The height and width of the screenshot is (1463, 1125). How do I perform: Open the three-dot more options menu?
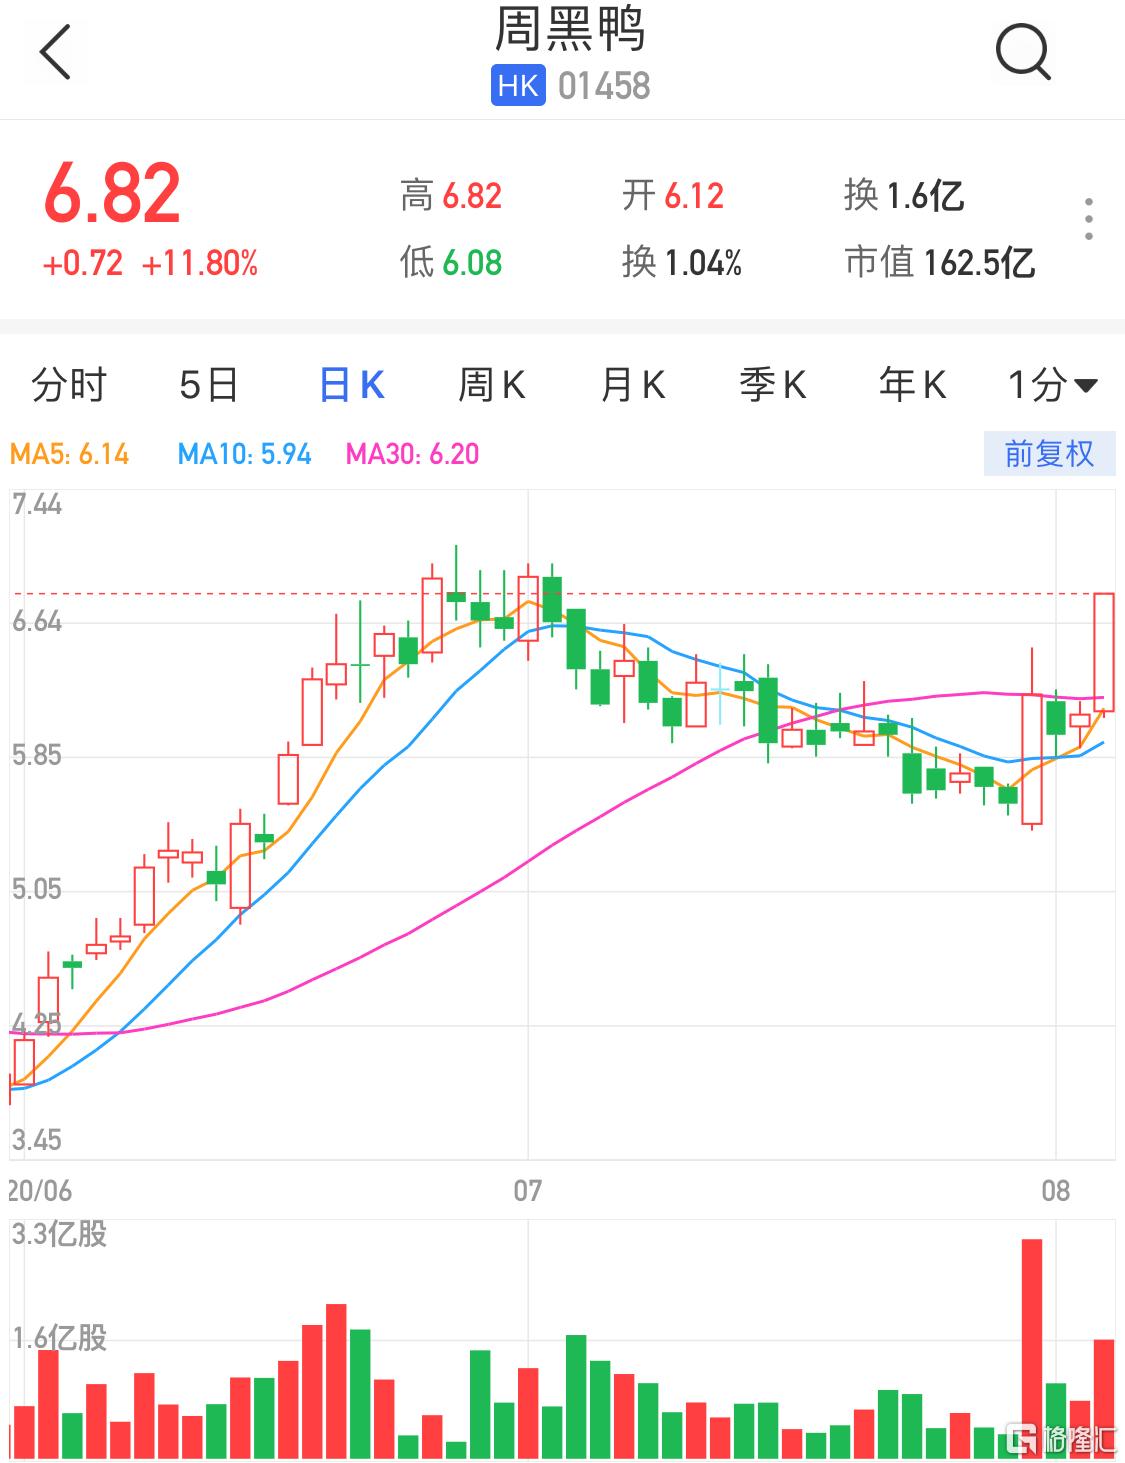click(x=1088, y=219)
